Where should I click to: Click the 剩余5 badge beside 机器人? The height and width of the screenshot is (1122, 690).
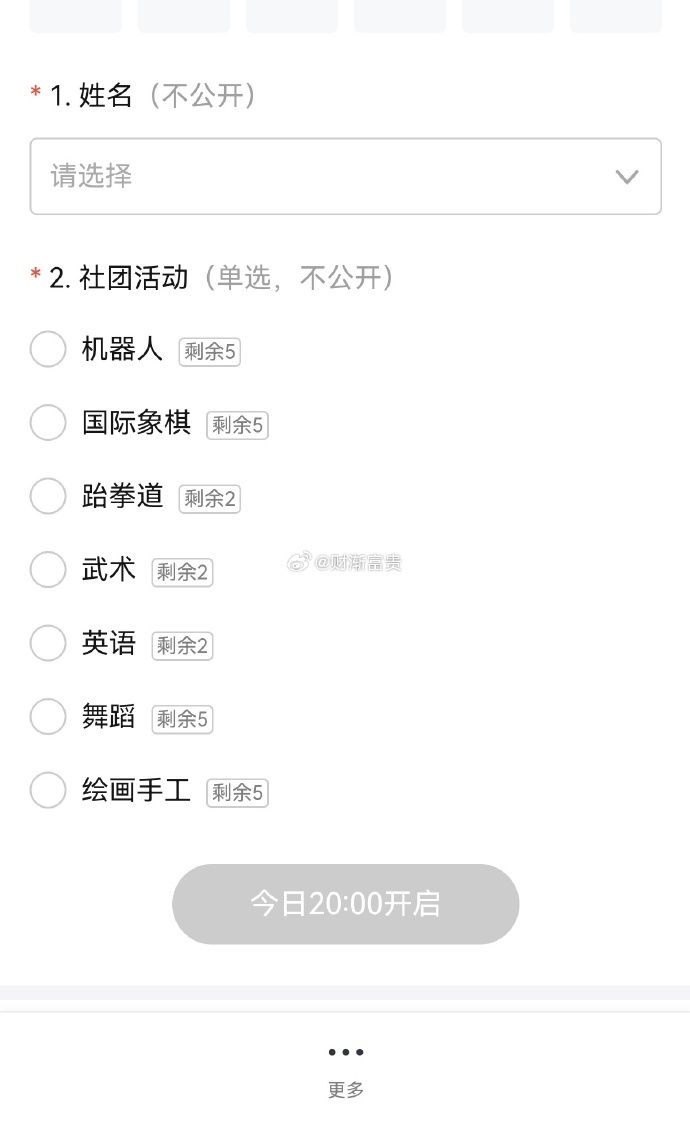pyautogui.click(x=210, y=351)
